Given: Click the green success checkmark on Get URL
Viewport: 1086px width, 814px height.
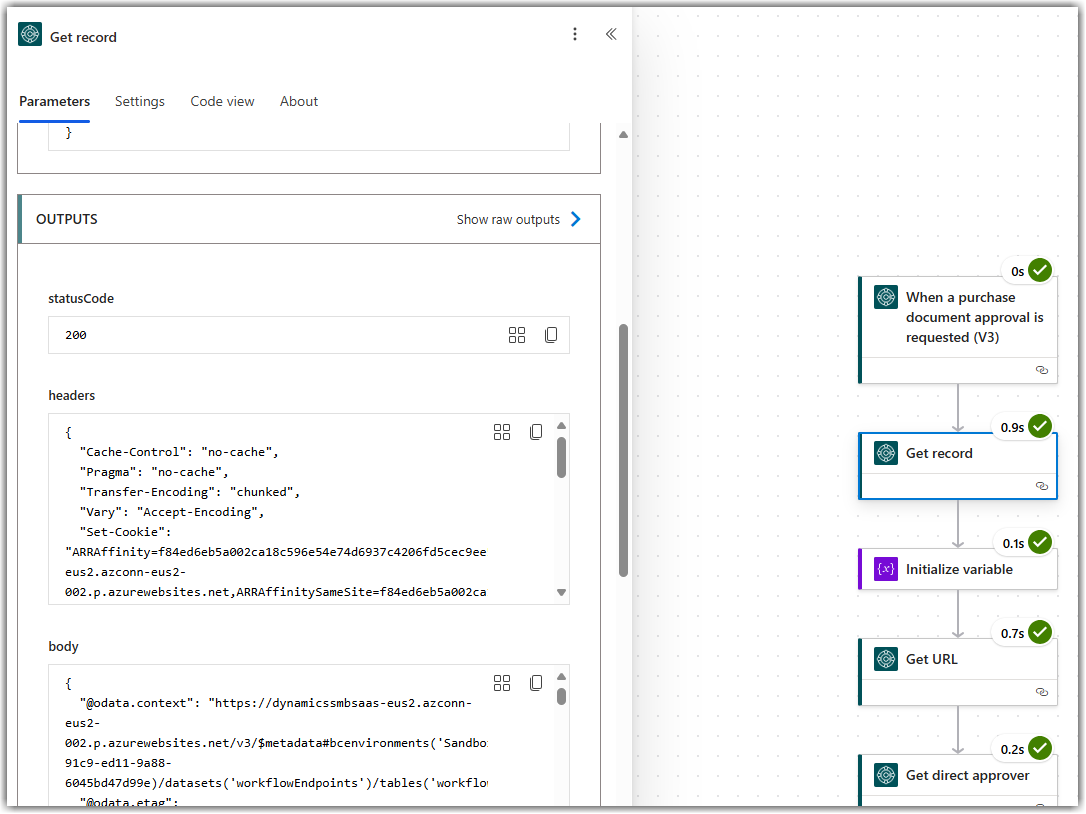Looking at the screenshot, I should point(1040,632).
